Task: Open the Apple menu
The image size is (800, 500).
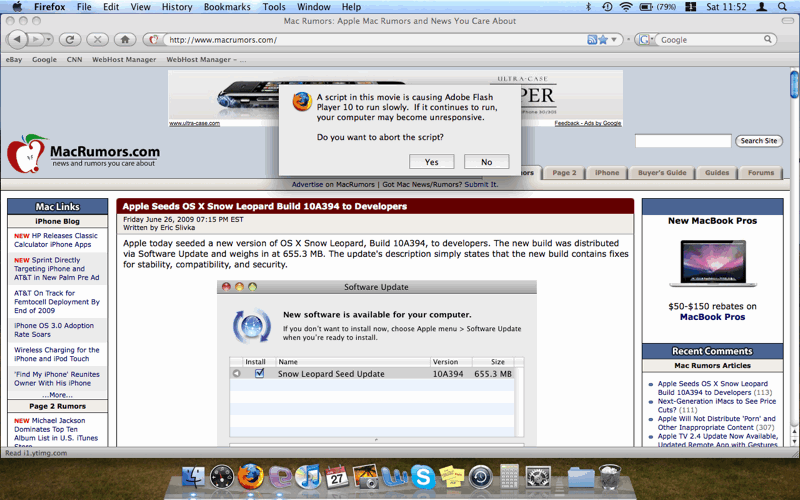Action: pyautogui.click(x=17, y=7)
